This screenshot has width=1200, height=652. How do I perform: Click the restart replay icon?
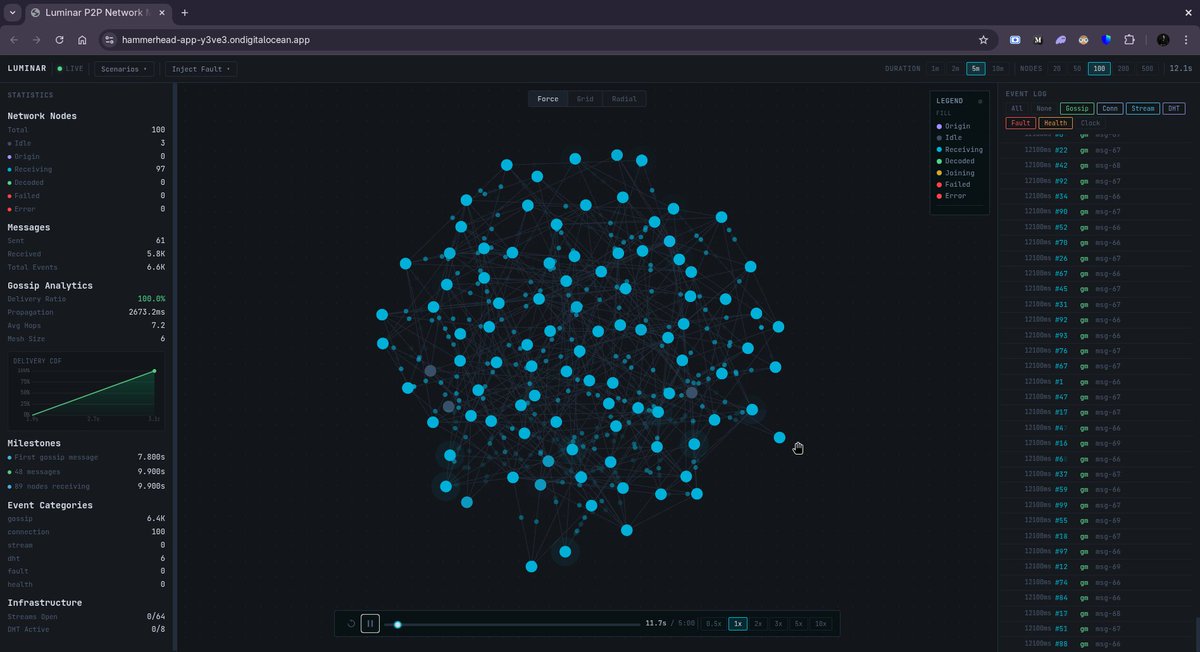[x=351, y=623]
